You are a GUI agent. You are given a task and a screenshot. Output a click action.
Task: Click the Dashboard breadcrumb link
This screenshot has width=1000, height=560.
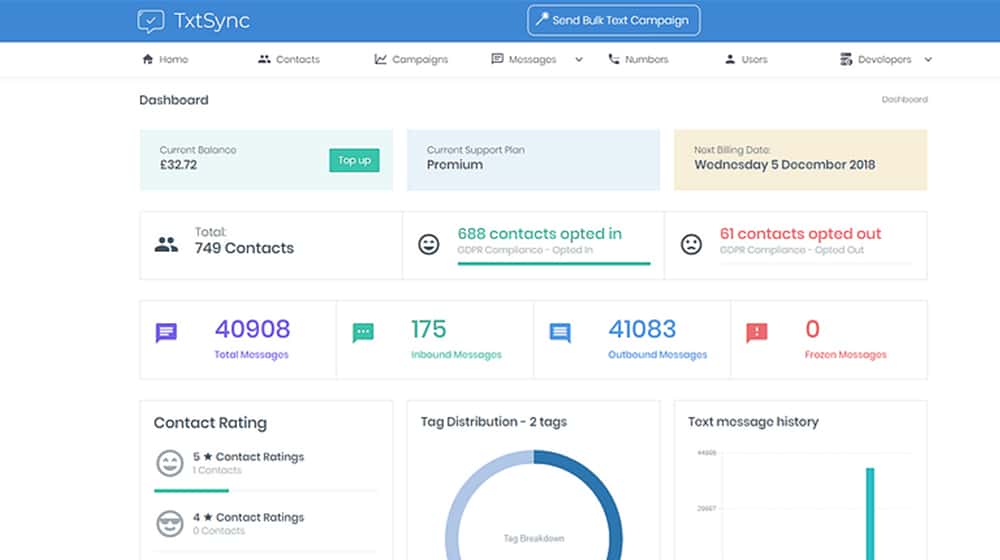pyautogui.click(x=904, y=99)
